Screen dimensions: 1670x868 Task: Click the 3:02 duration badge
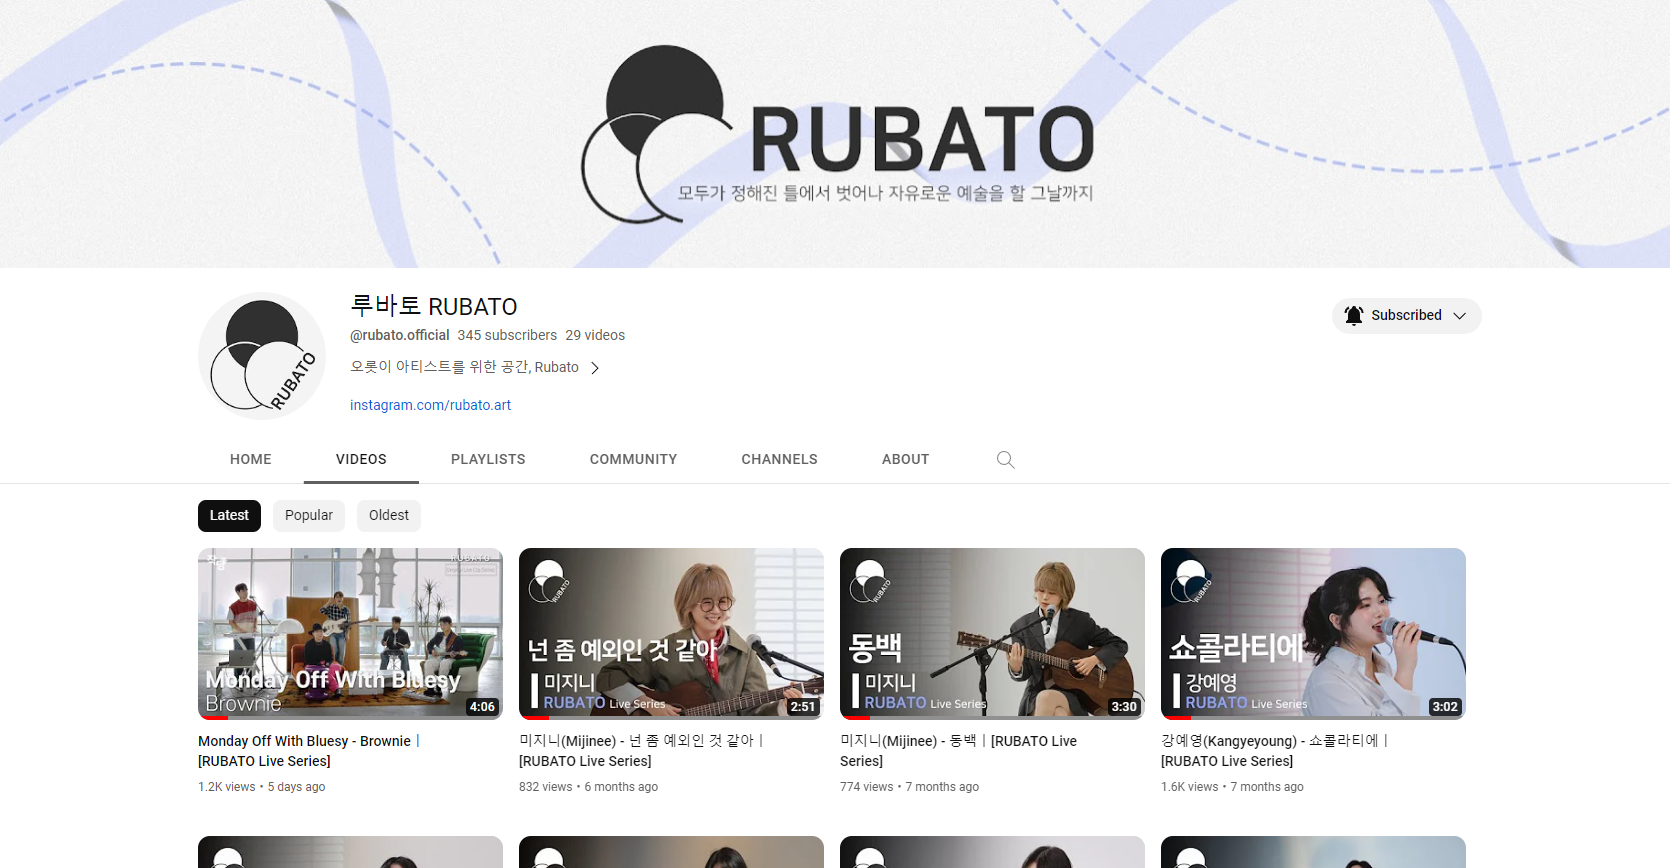pyautogui.click(x=1445, y=706)
